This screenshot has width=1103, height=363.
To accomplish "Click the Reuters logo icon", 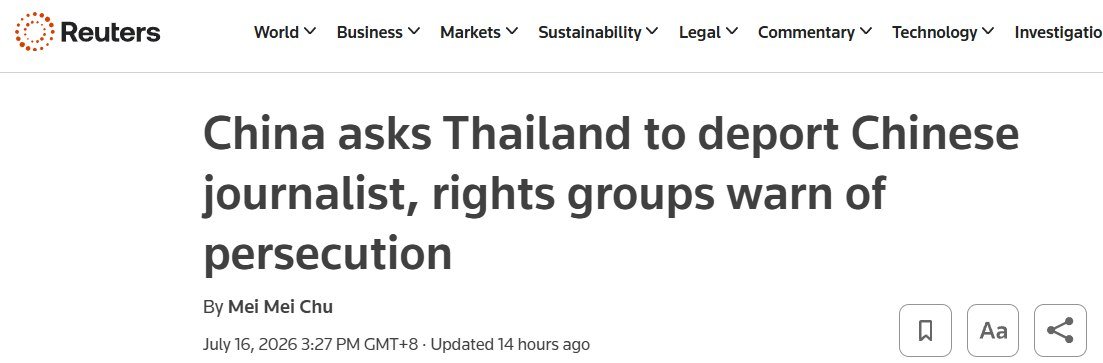I will [34, 32].
